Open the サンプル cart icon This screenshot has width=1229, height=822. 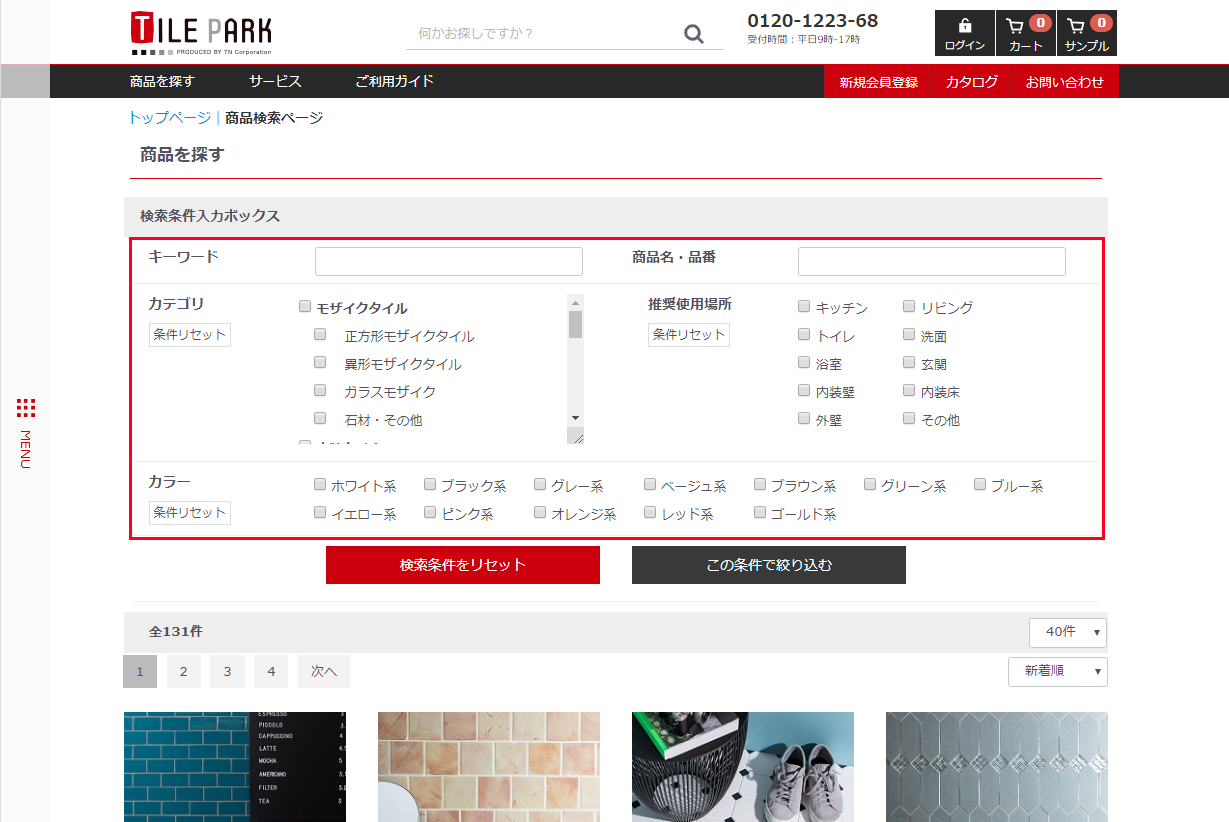(x=1087, y=33)
